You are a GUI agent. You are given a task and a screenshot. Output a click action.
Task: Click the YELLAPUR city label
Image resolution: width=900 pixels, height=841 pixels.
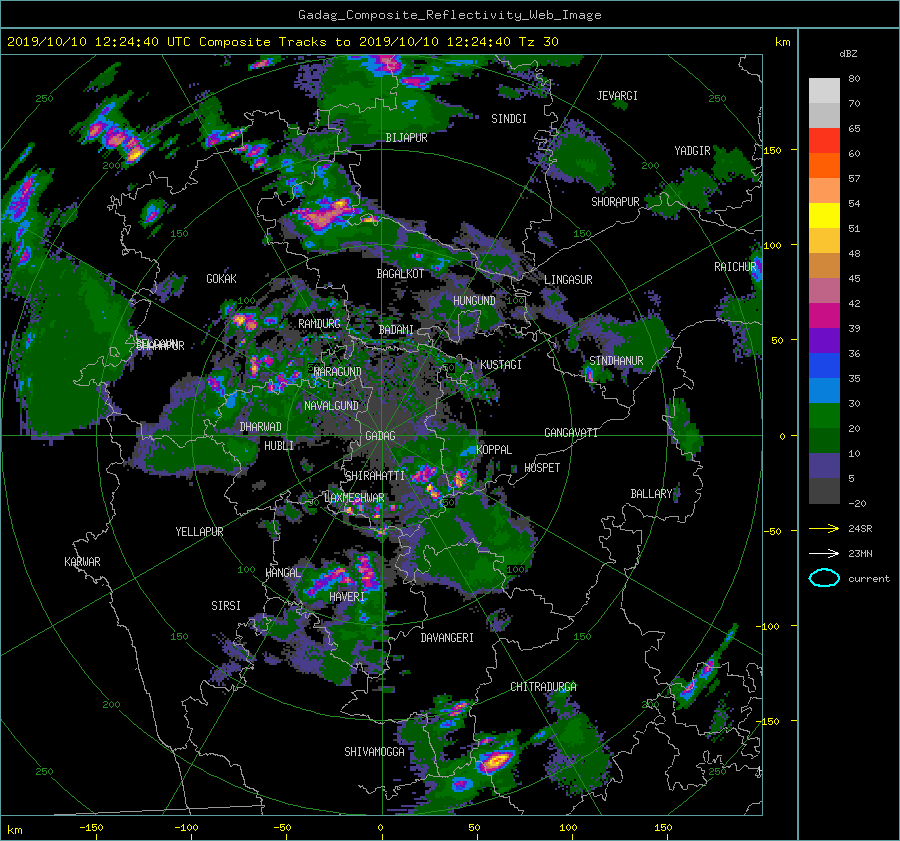pos(199,532)
